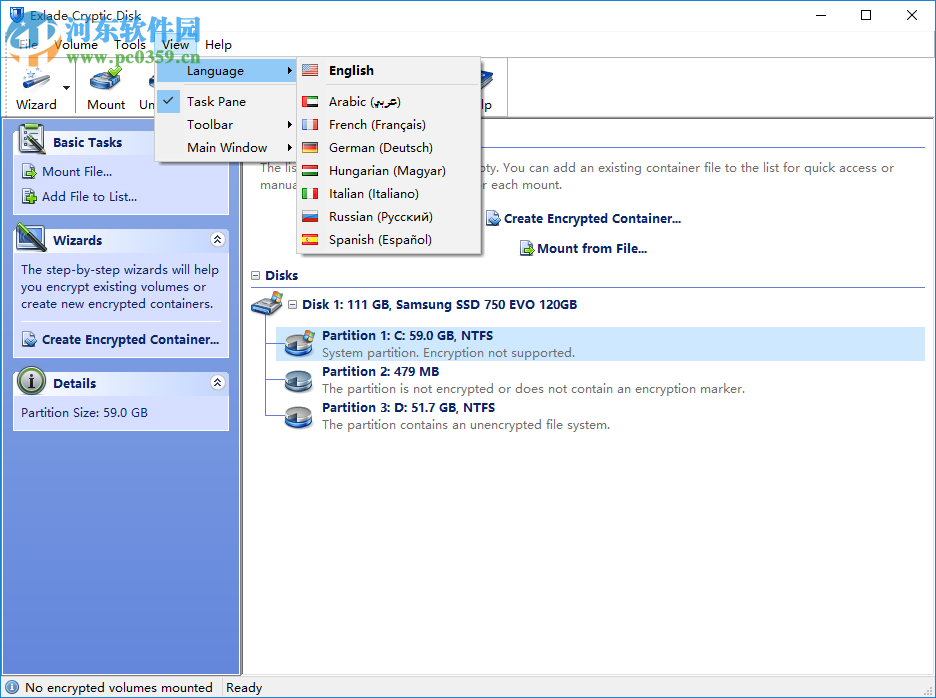The height and width of the screenshot is (698, 936).
Task: Minimize the Exlade Cryptic Disk window
Action: [x=821, y=16]
